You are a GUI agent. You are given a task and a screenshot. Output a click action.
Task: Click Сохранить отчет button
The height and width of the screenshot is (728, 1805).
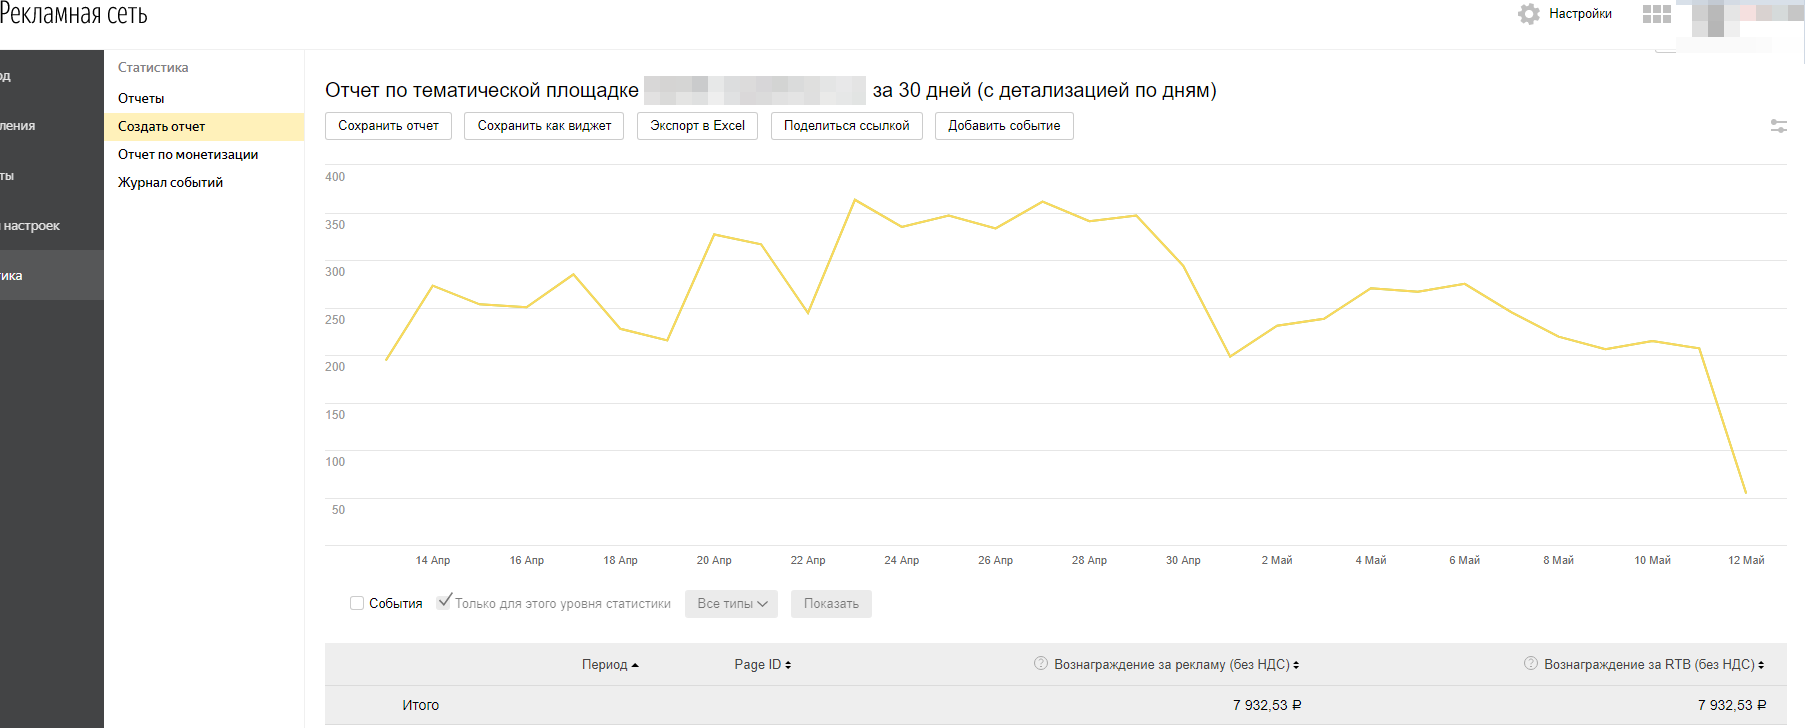[388, 126]
